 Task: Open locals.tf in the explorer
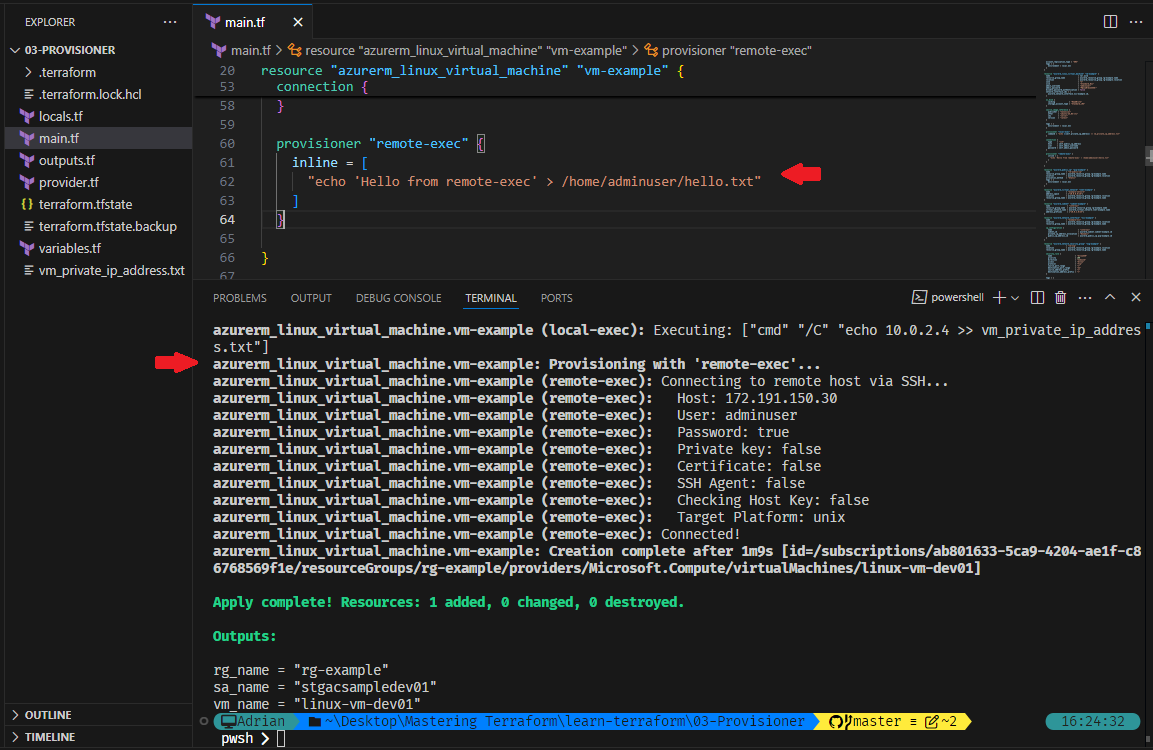[99, 116]
